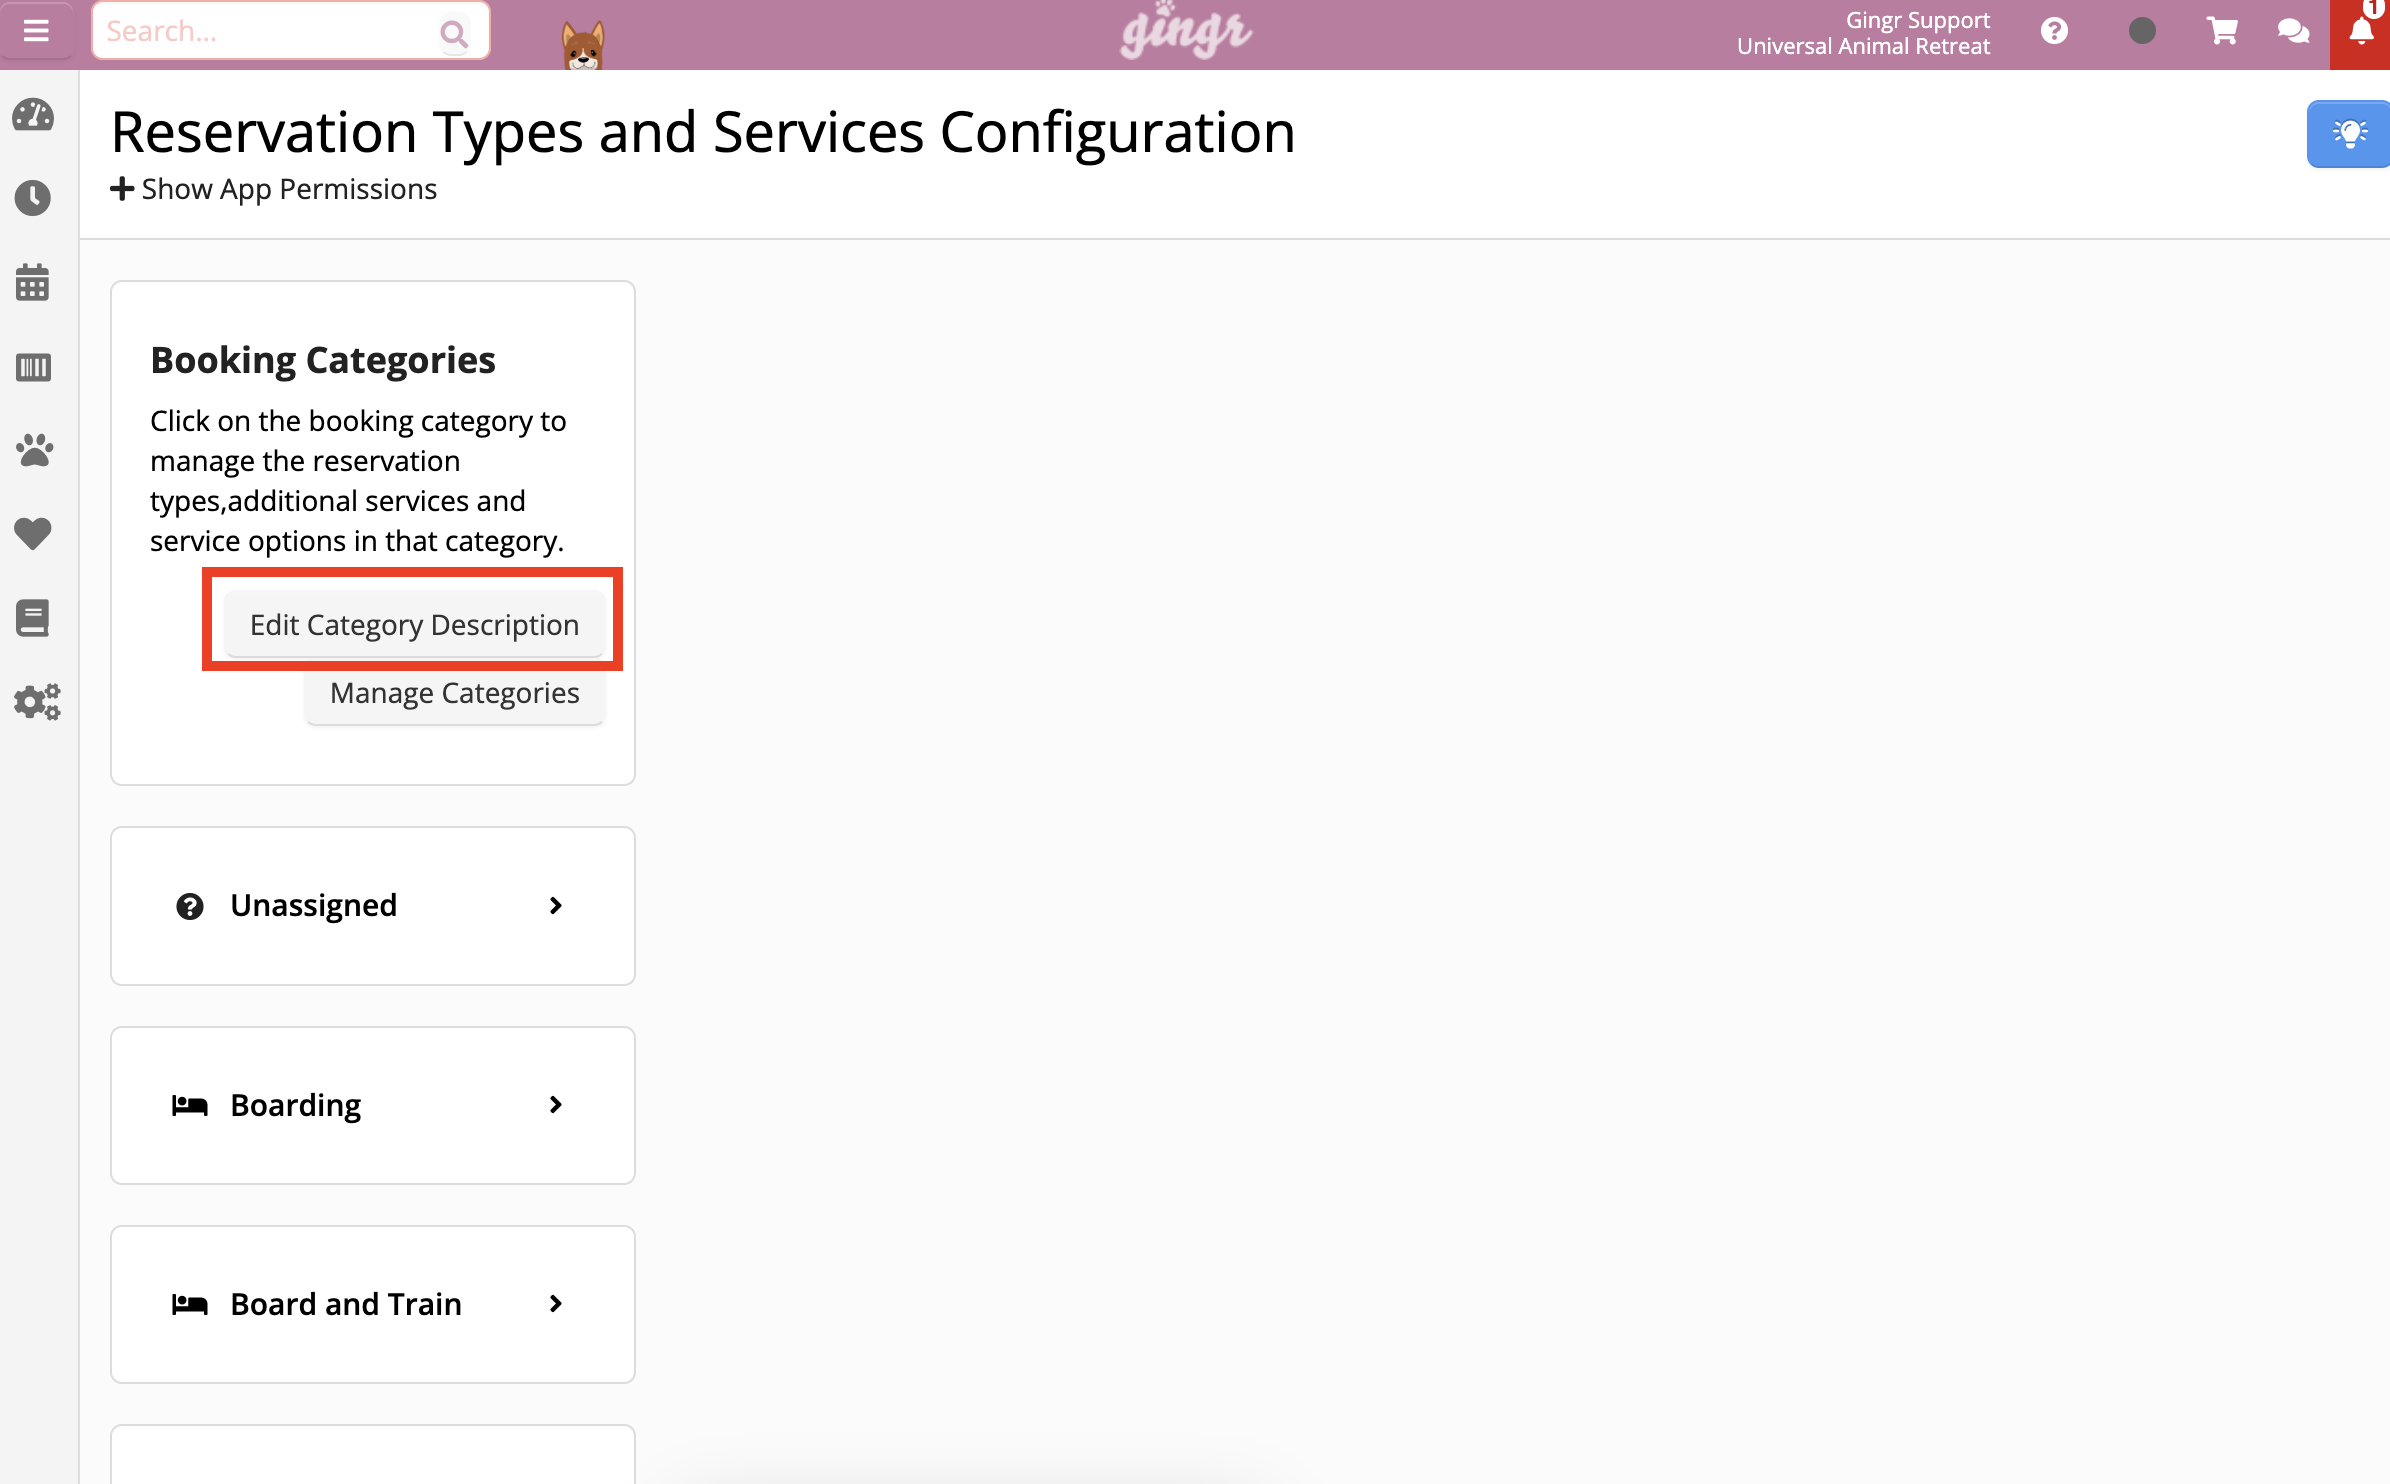Click the Gingr logo
This screenshot has height=1484, width=2390.
click(1186, 32)
